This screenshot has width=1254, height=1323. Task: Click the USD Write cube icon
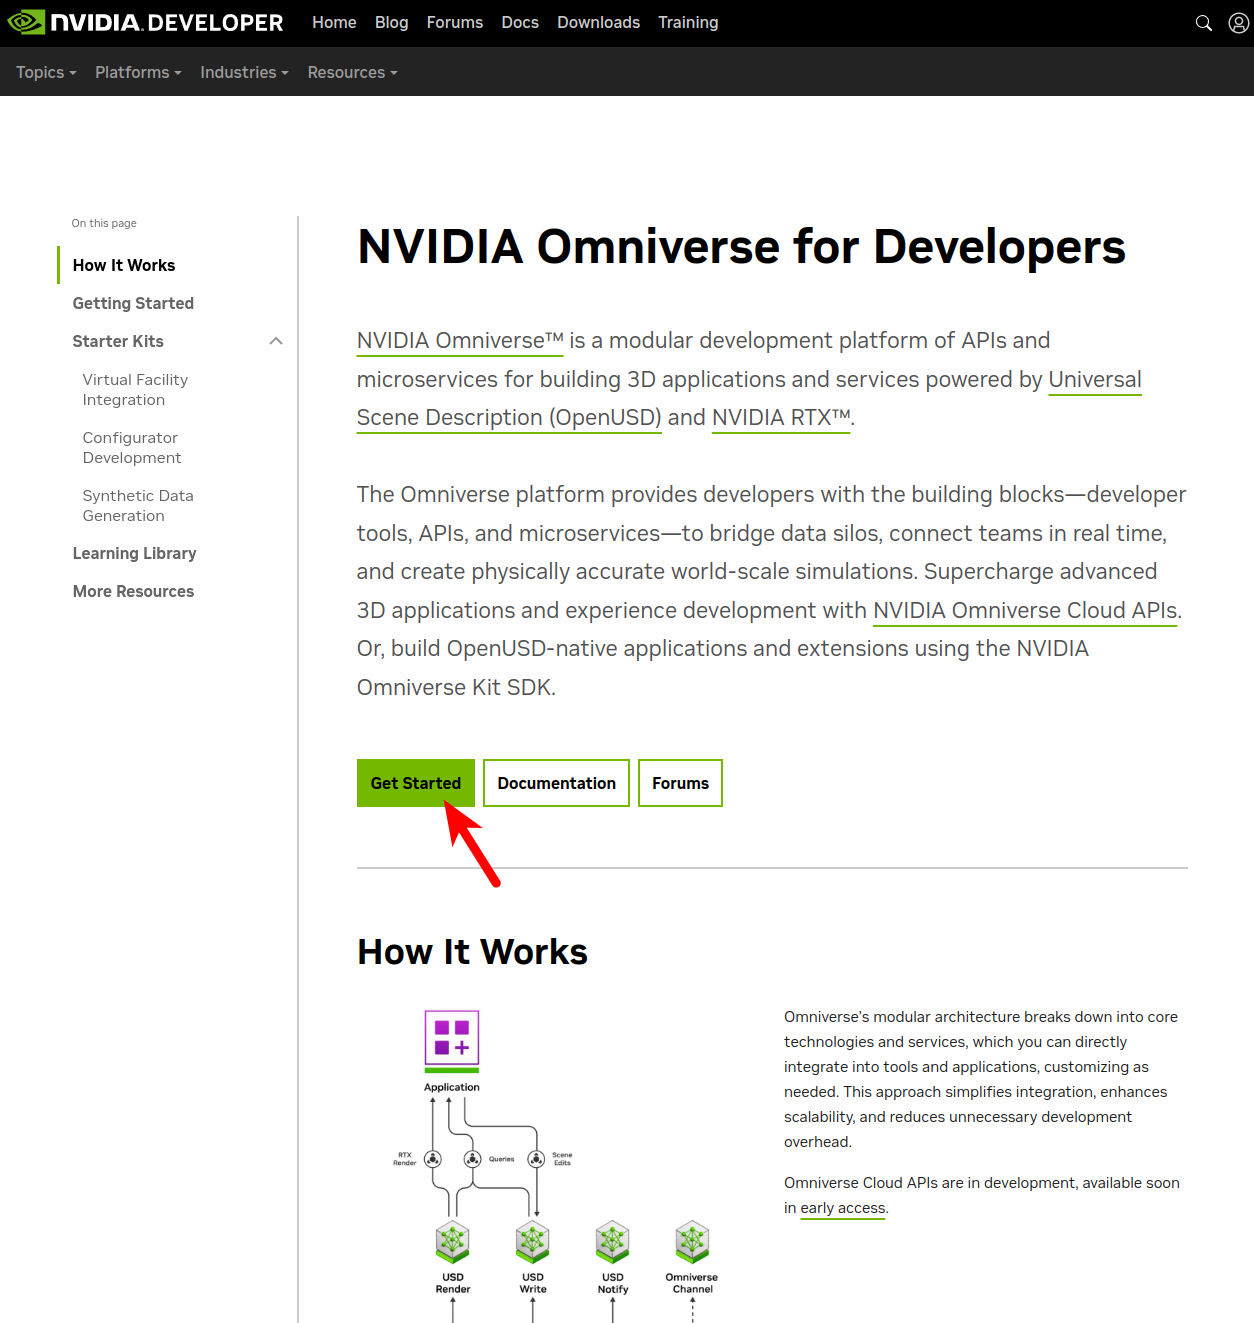pos(532,1243)
